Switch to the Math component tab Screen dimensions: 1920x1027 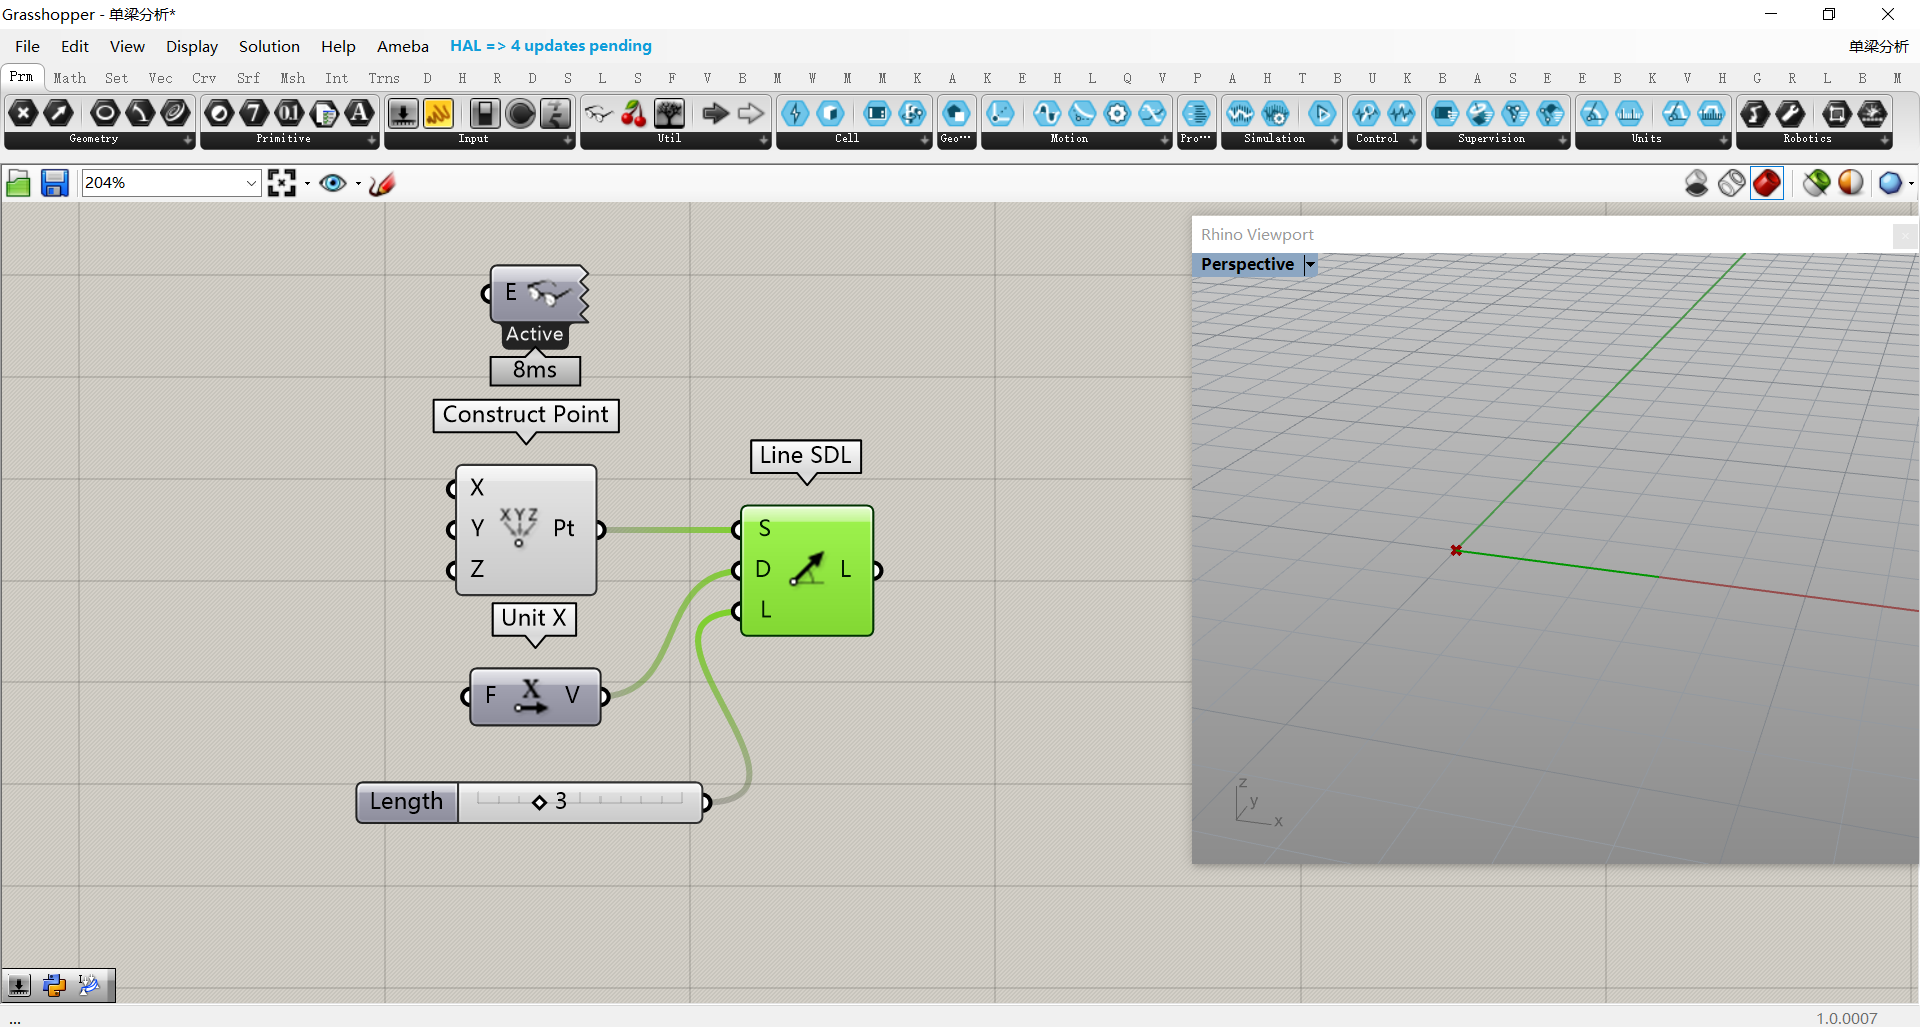click(69, 78)
